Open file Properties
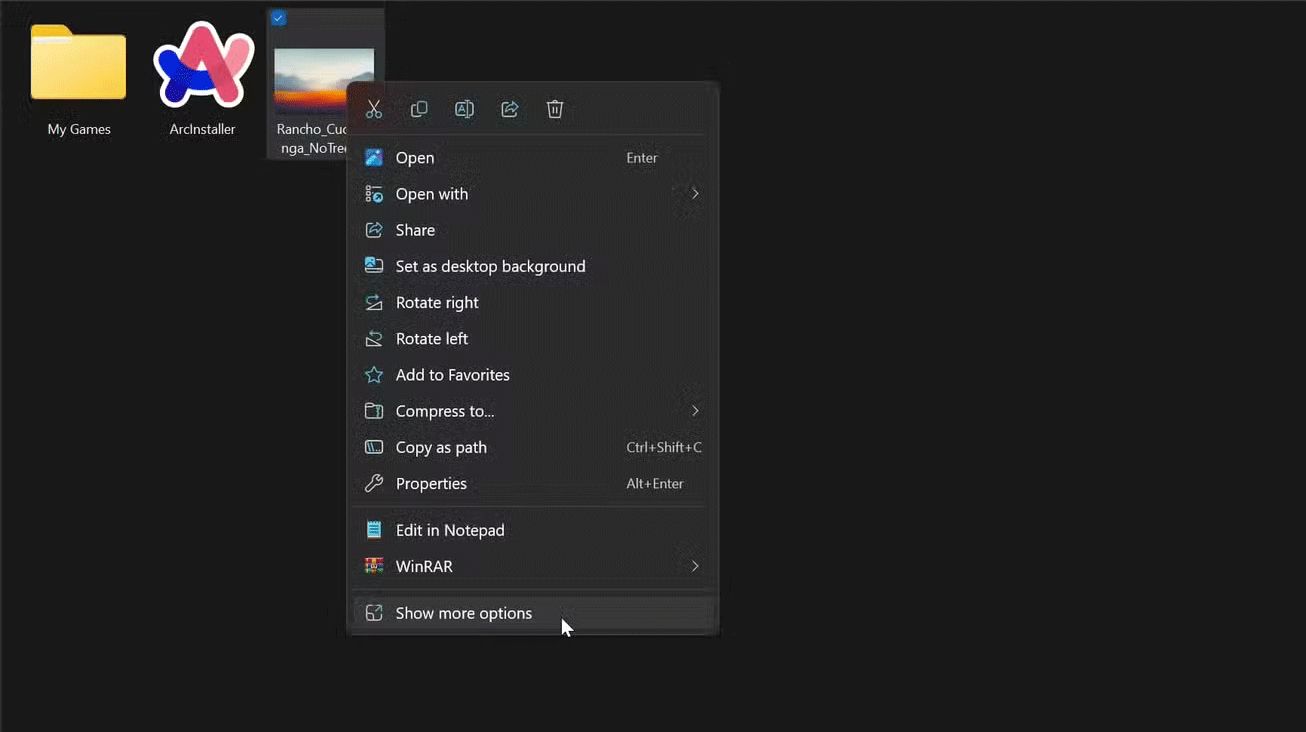This screenshot has height=732, width=1306. [x=431, y=484]
